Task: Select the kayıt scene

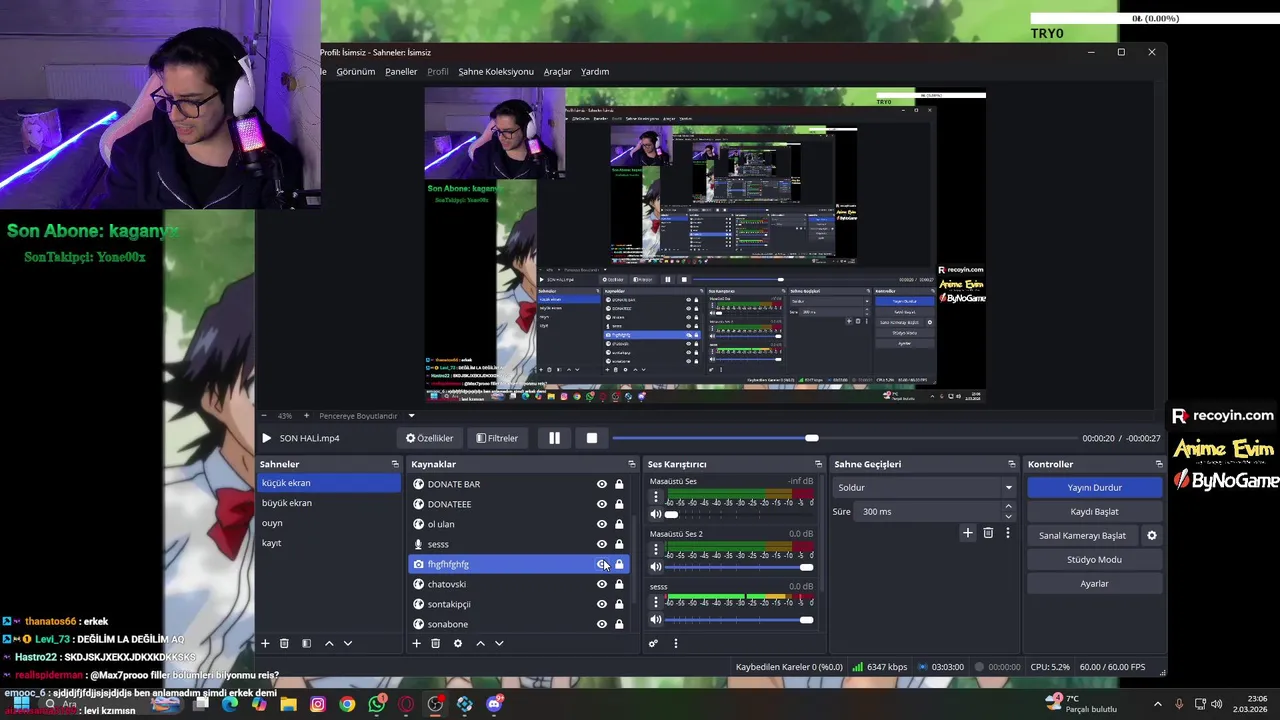Action: pyautogui.click(x=329, y=543)
